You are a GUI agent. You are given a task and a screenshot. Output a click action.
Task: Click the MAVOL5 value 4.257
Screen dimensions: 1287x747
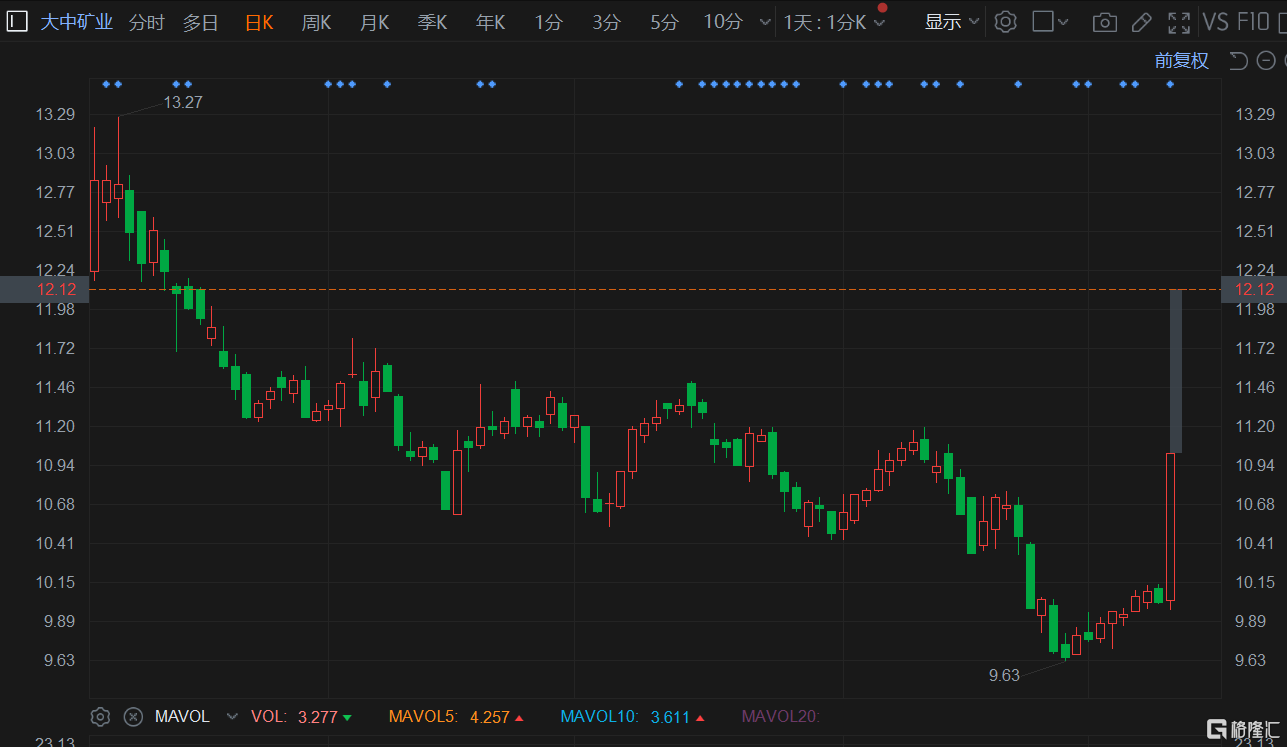coord(489,717)
